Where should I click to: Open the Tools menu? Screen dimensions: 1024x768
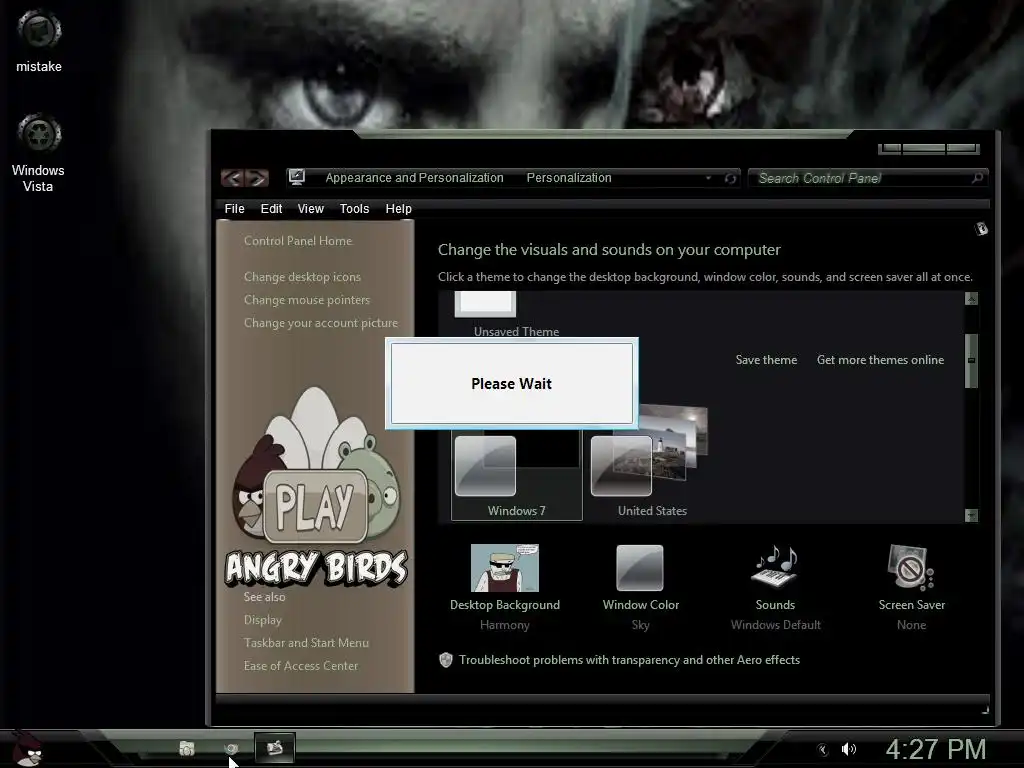pyautogui.click(x=354, y=208)
